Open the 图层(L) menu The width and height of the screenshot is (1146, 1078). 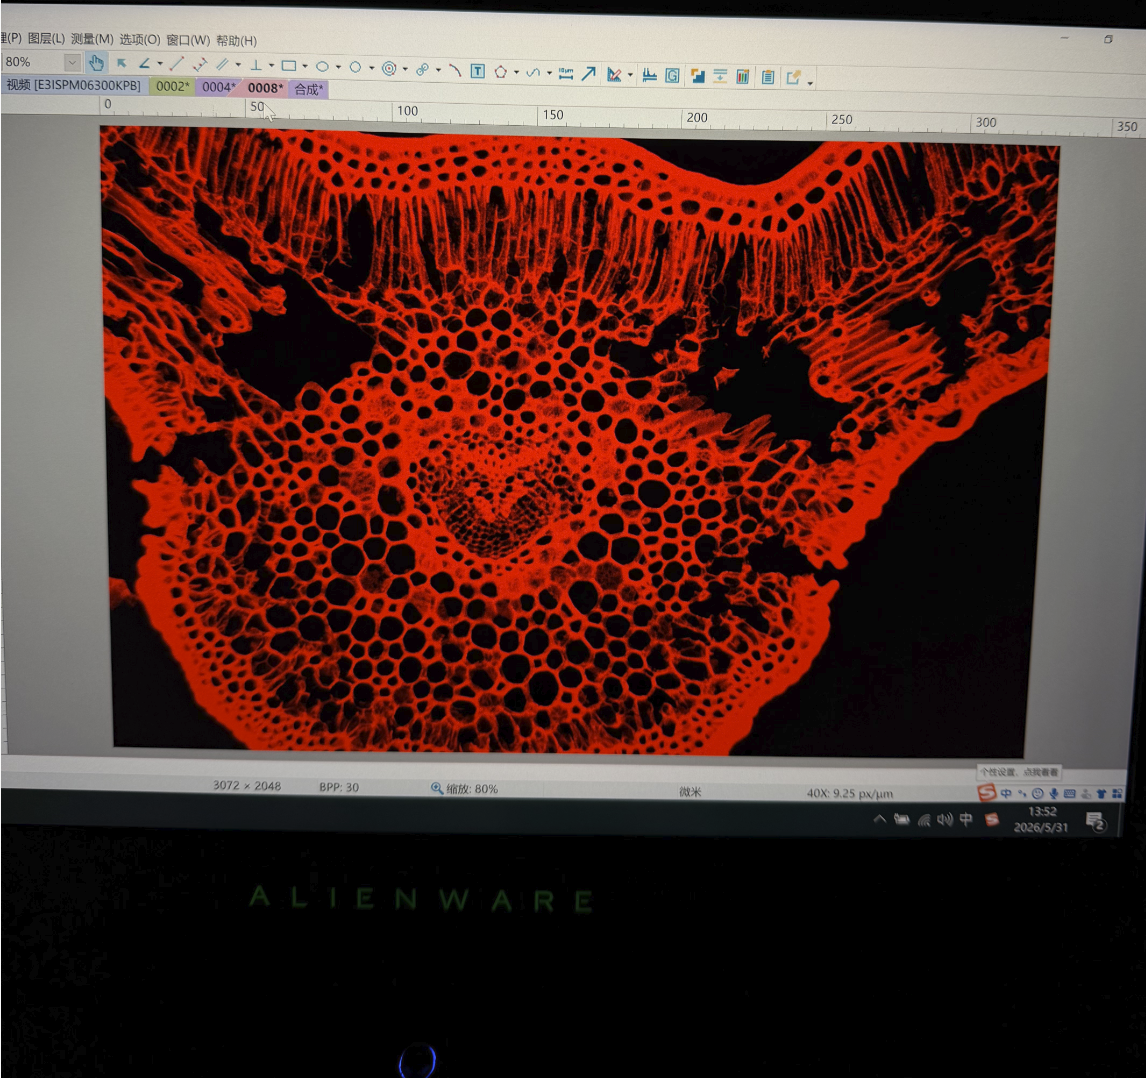point(46,38)
